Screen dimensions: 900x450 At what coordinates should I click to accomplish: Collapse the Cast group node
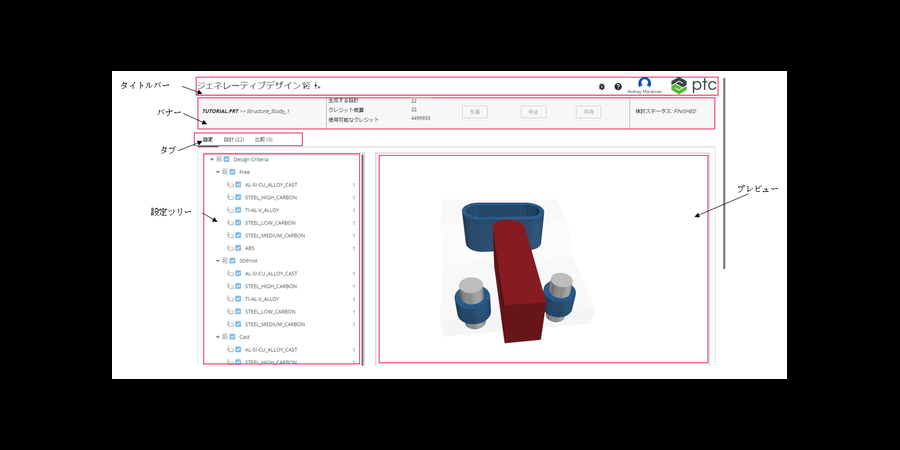(x=217, y=337)
